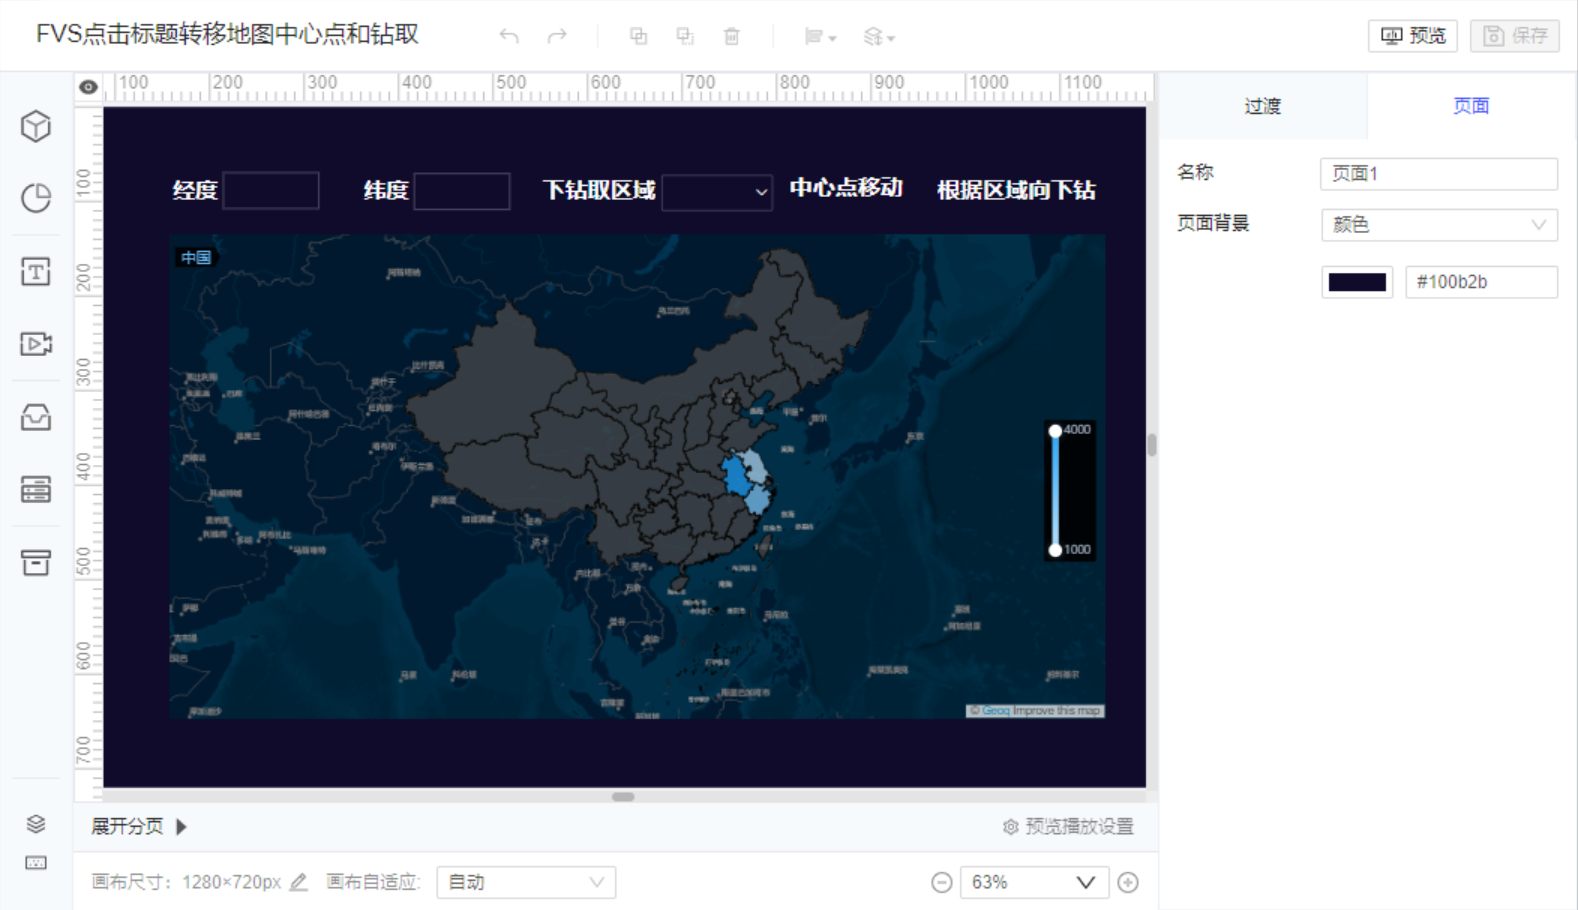Click the 根据区域向下钻 title
Viewport: 1578px width, 910px height.
click(1016, 190)
